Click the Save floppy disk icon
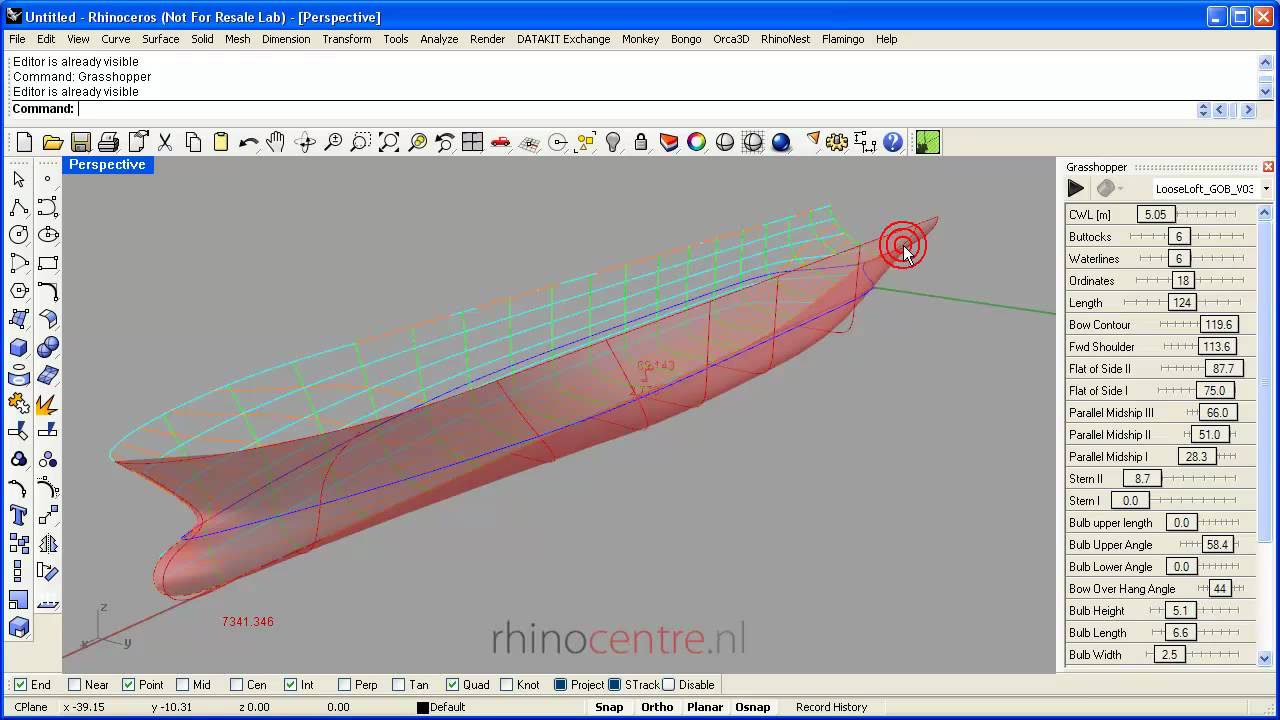Screen dimensions: 1280x720 [81, 142]
